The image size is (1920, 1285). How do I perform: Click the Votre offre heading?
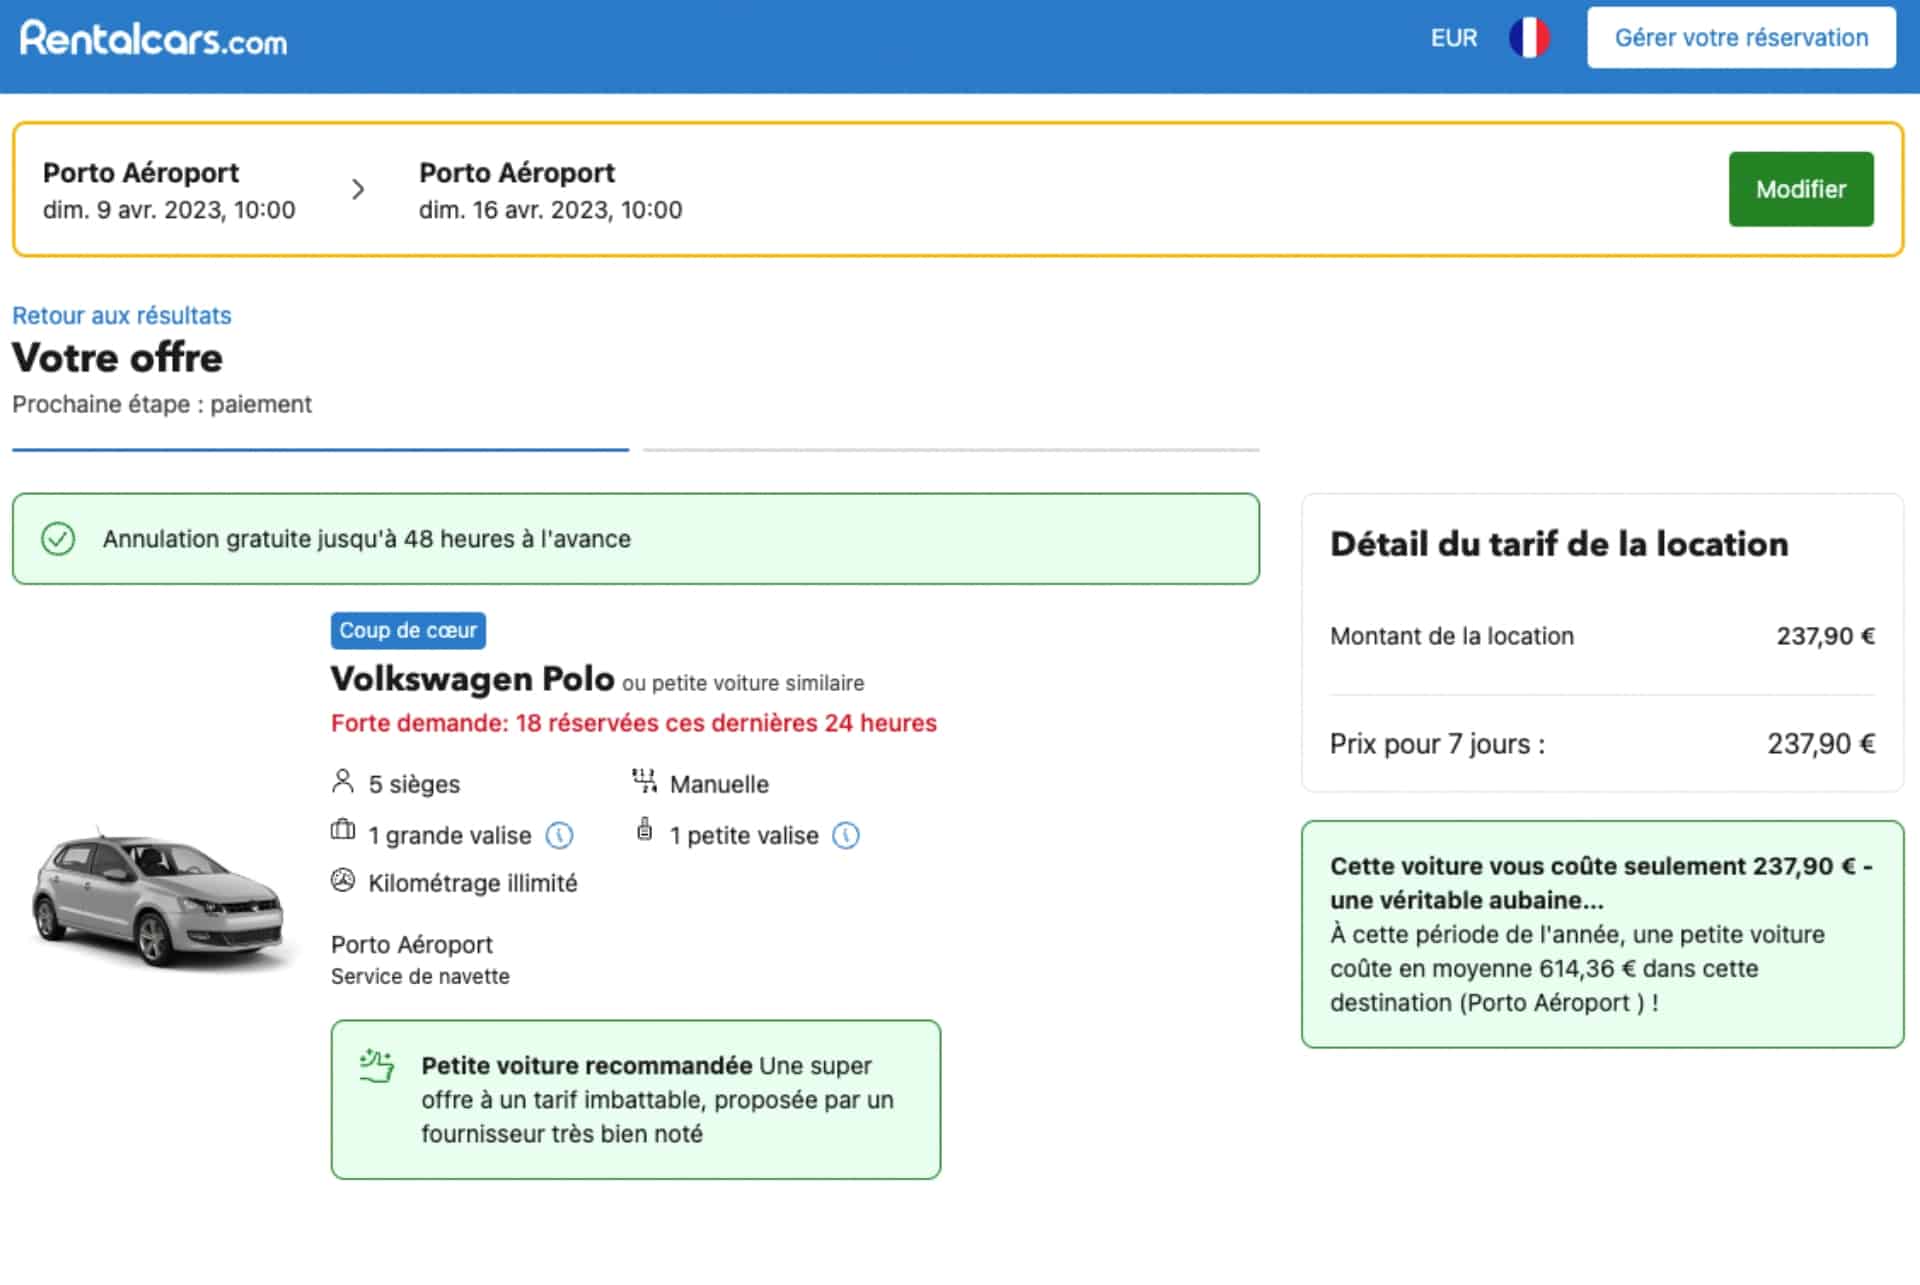tap(117, 358)
